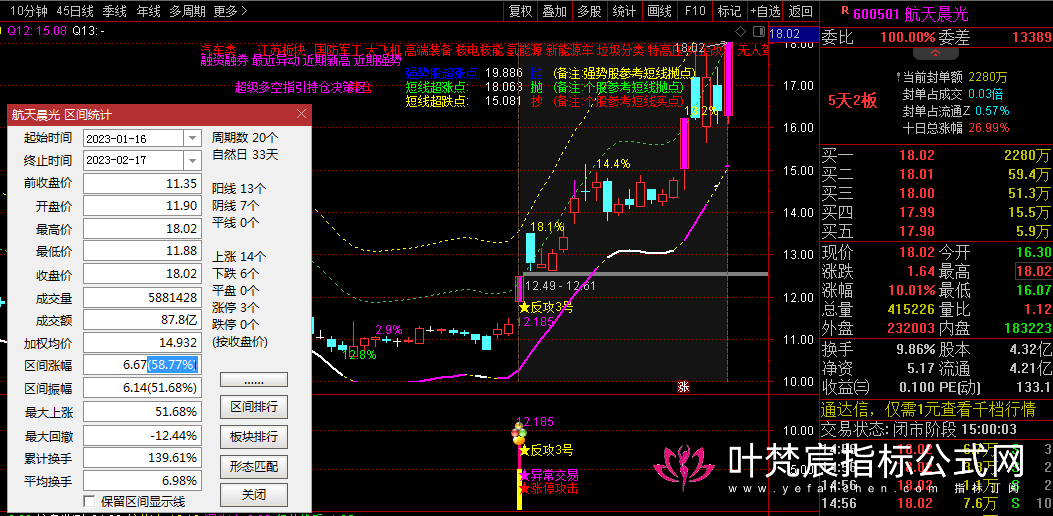Click the …… button in the dialog
This screenshot has width=1053, height=516.
point(254,380)
